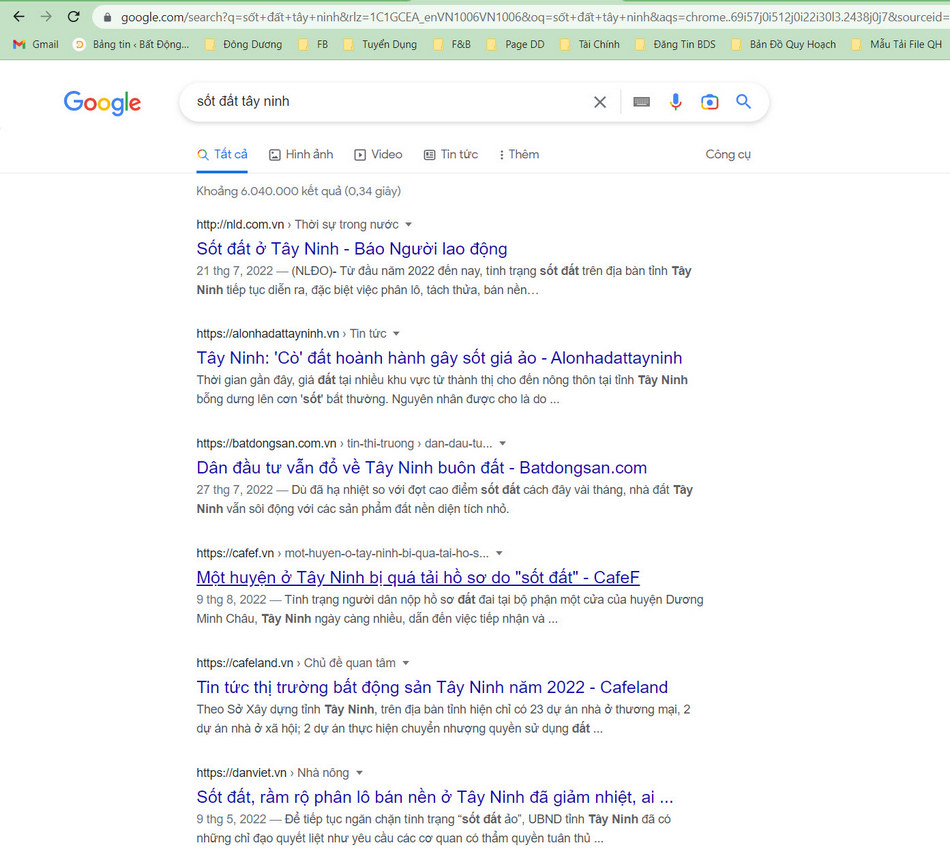This screenshot has width=950, height=848.
Task: Open Công cụ tools
Action: point(728,154)
